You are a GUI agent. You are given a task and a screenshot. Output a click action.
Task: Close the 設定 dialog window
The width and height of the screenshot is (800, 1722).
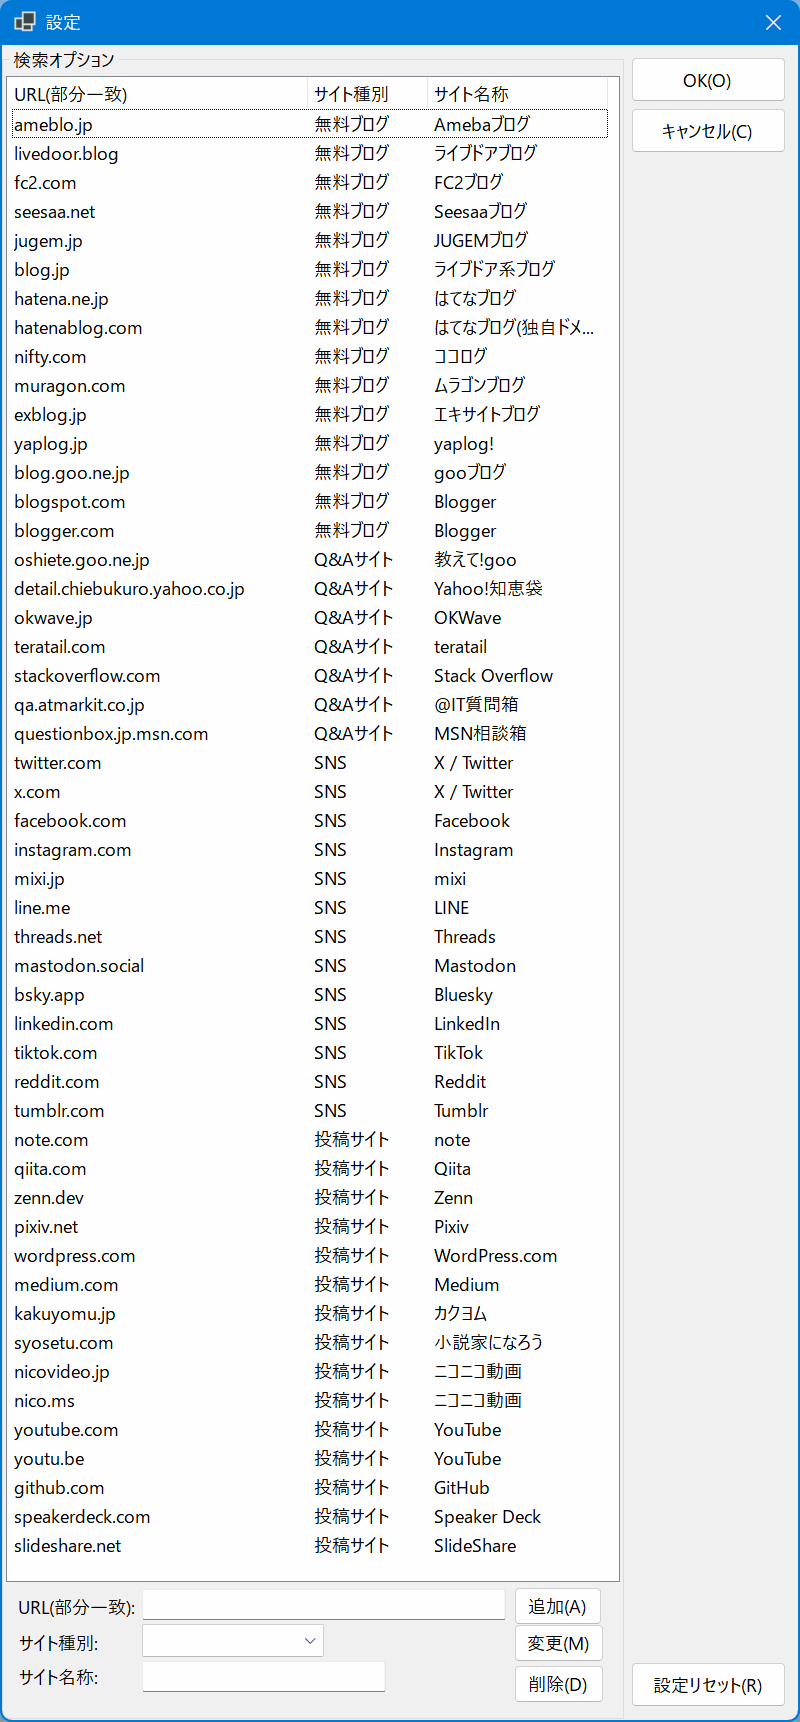[773, 22]
